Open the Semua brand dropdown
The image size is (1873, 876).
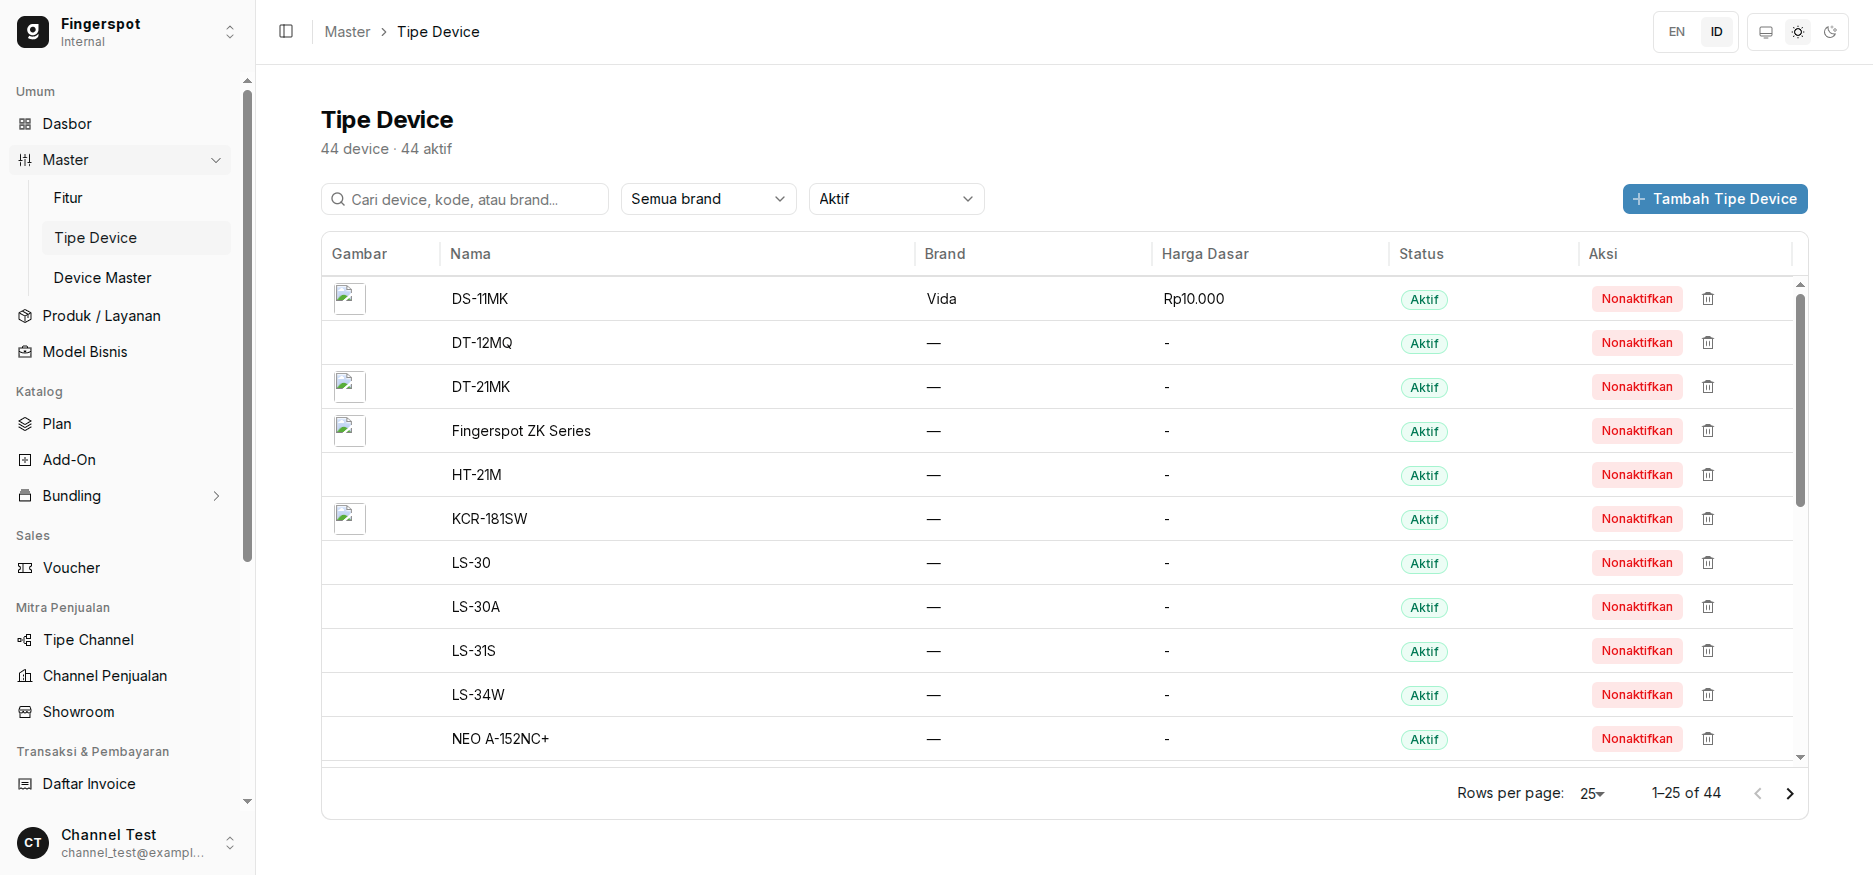708,199
